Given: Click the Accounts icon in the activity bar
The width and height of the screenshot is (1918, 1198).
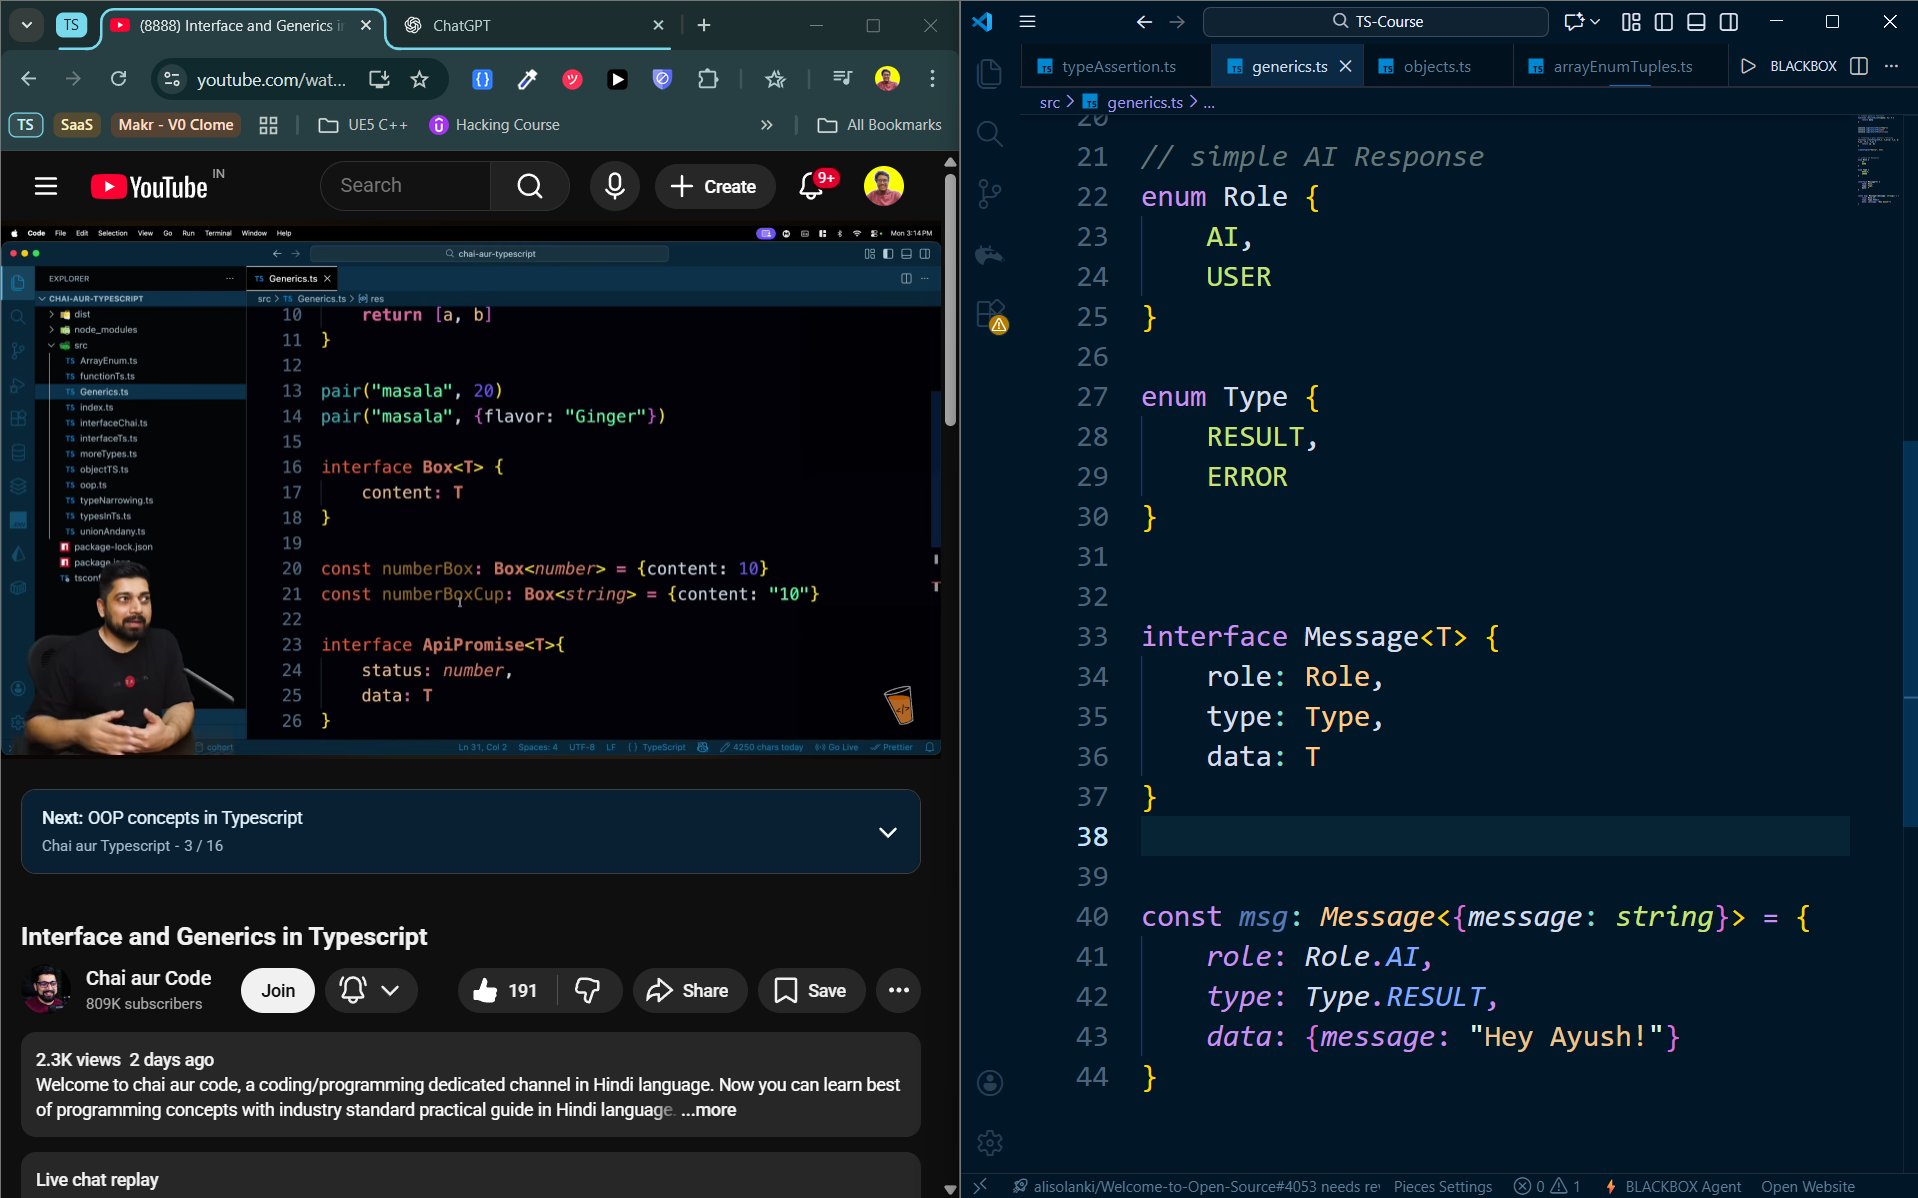Looking at the screenshot, I should pos(989,1082).
